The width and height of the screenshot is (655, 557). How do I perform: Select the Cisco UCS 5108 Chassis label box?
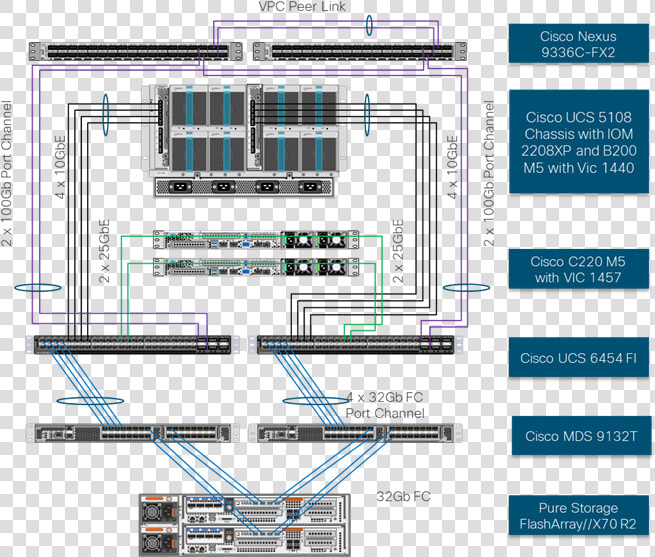(x=579, y=142)
